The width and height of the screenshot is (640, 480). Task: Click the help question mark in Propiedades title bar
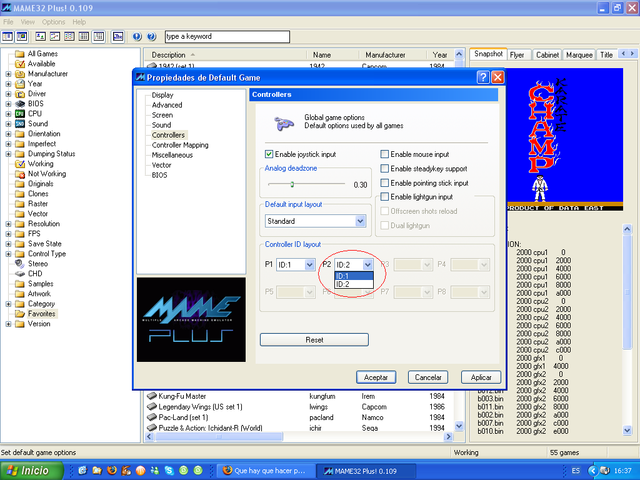point(483,77)
